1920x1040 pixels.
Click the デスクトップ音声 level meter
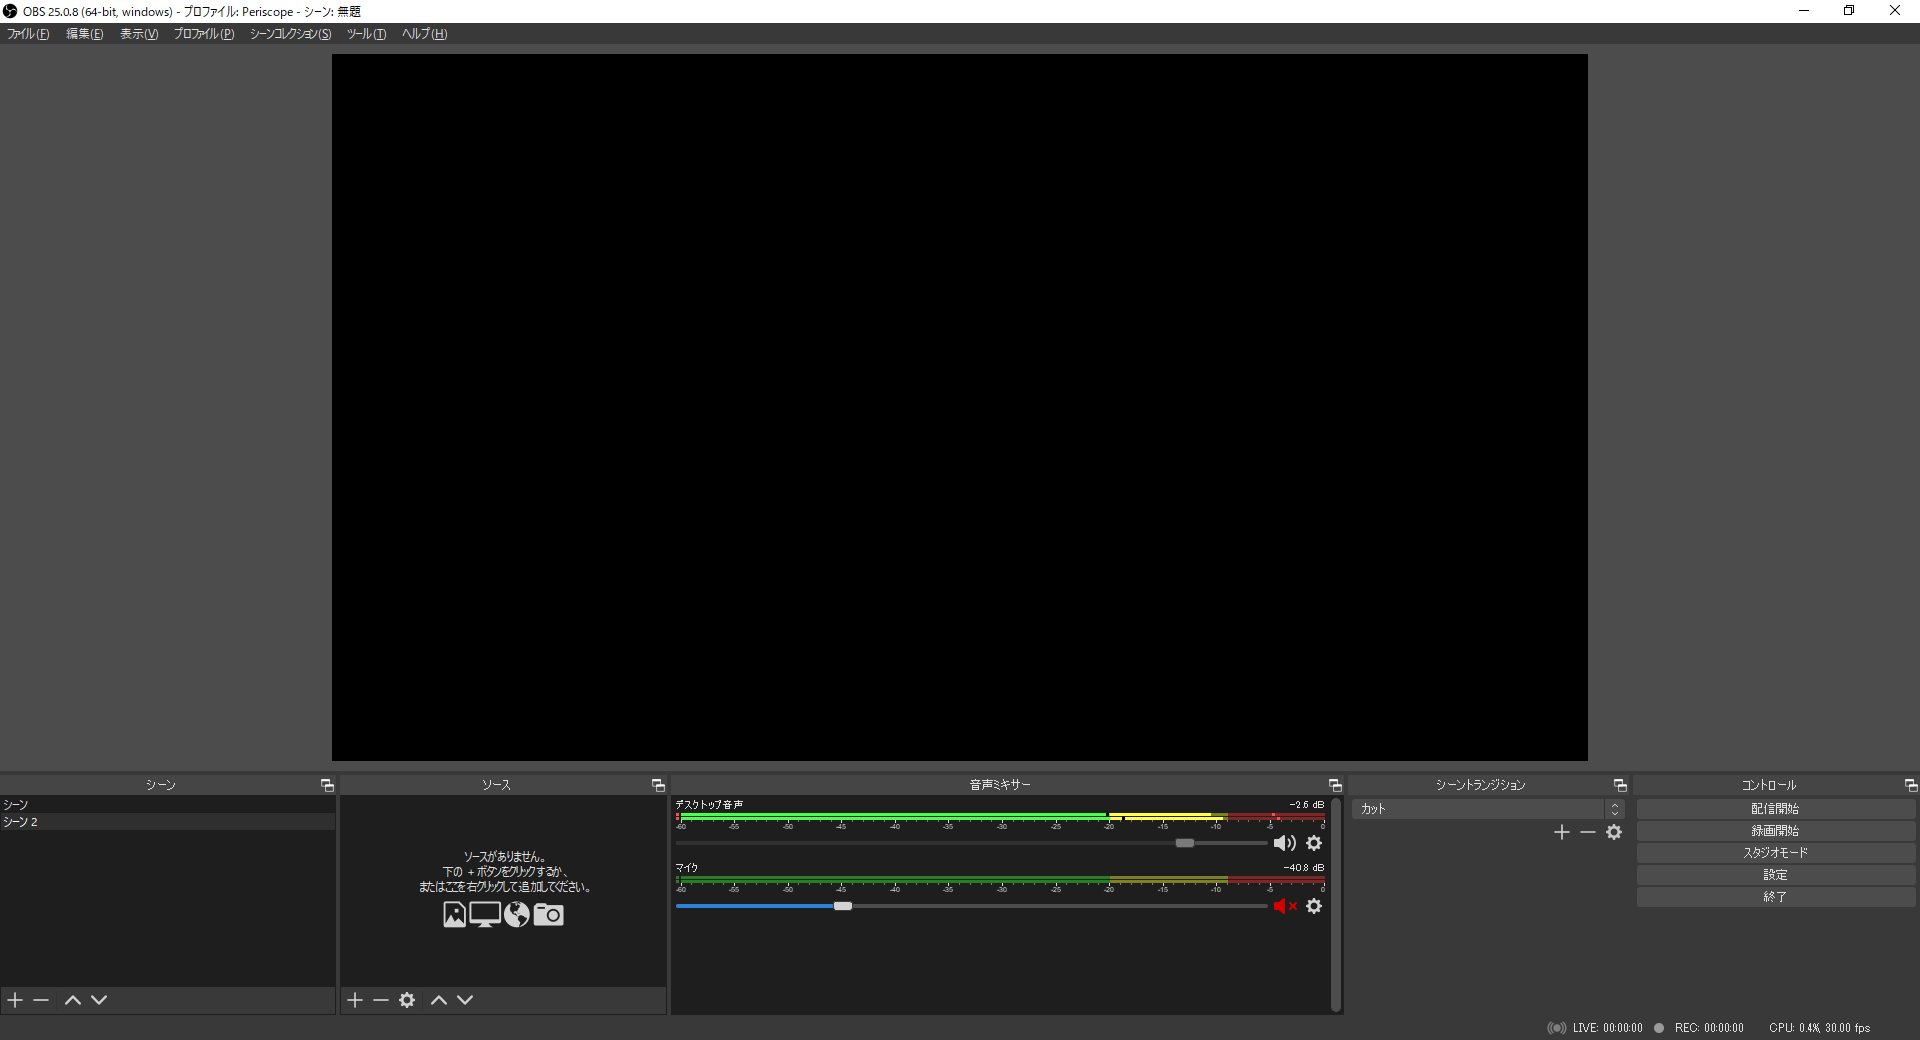click(1000, 817)
